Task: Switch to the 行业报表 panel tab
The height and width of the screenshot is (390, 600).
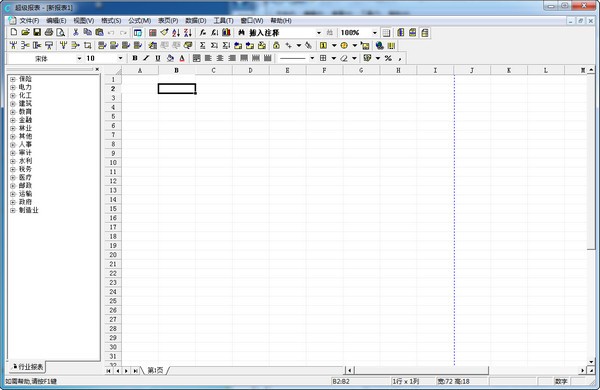Action: pos(28,367)
